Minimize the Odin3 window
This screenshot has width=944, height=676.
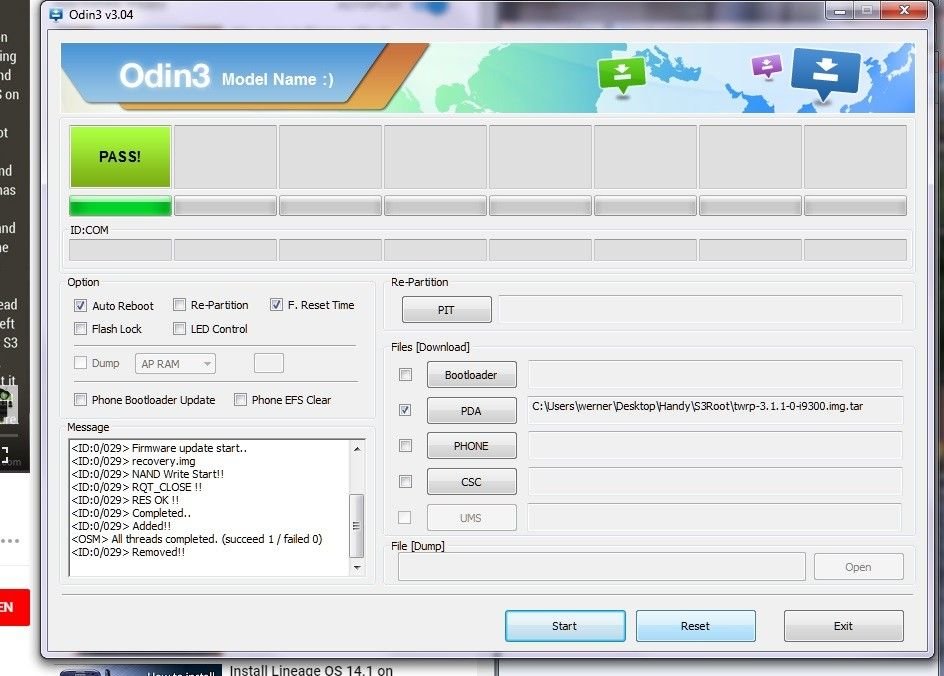pos(839,10)
